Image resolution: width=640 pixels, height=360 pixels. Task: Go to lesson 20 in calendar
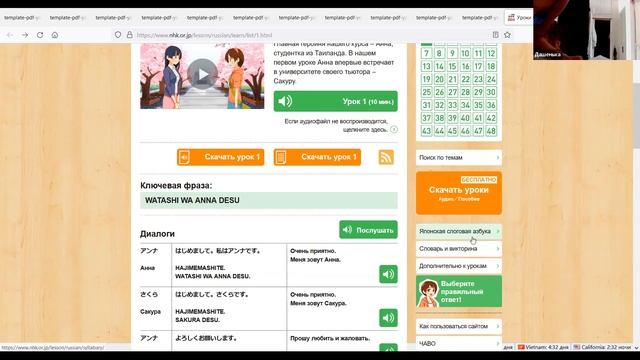click(440, 79)
